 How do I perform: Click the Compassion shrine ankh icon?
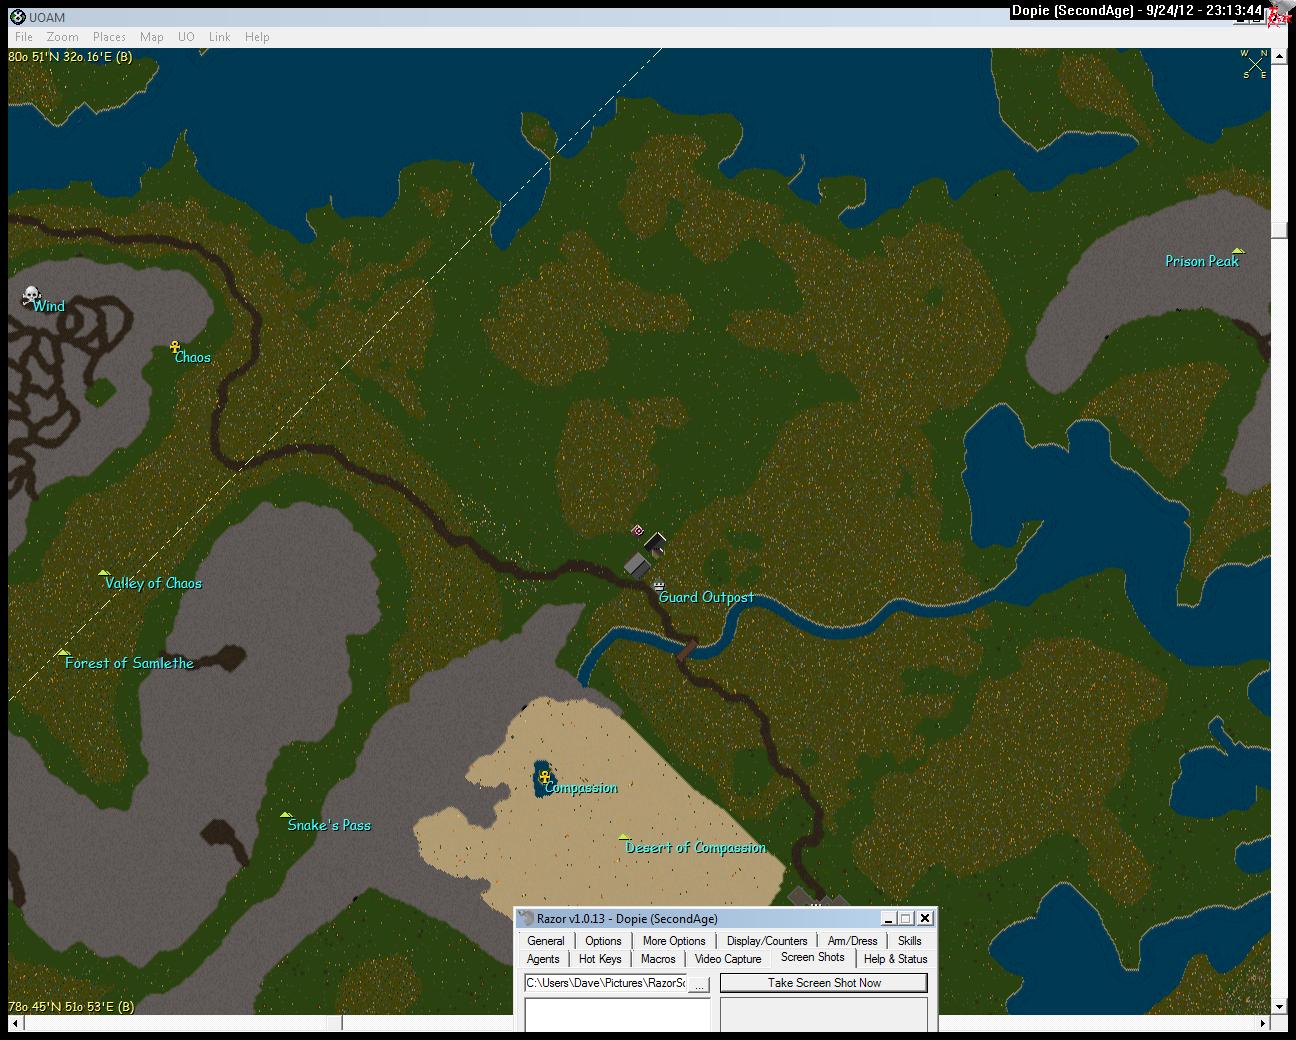[x=545, y=777]
